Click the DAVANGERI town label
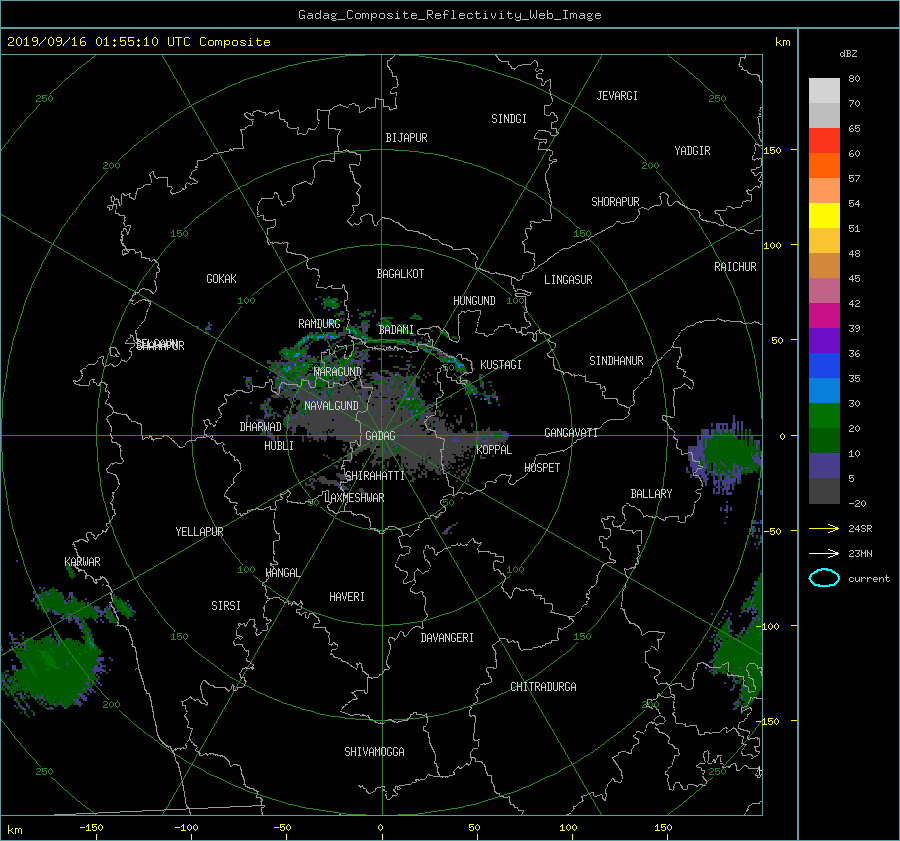Screen dimensions: 900x841 pos(447,638)
